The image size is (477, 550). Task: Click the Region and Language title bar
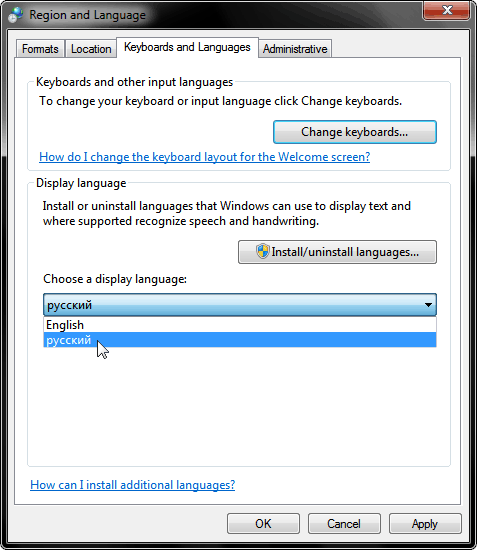tap(224, 15)
